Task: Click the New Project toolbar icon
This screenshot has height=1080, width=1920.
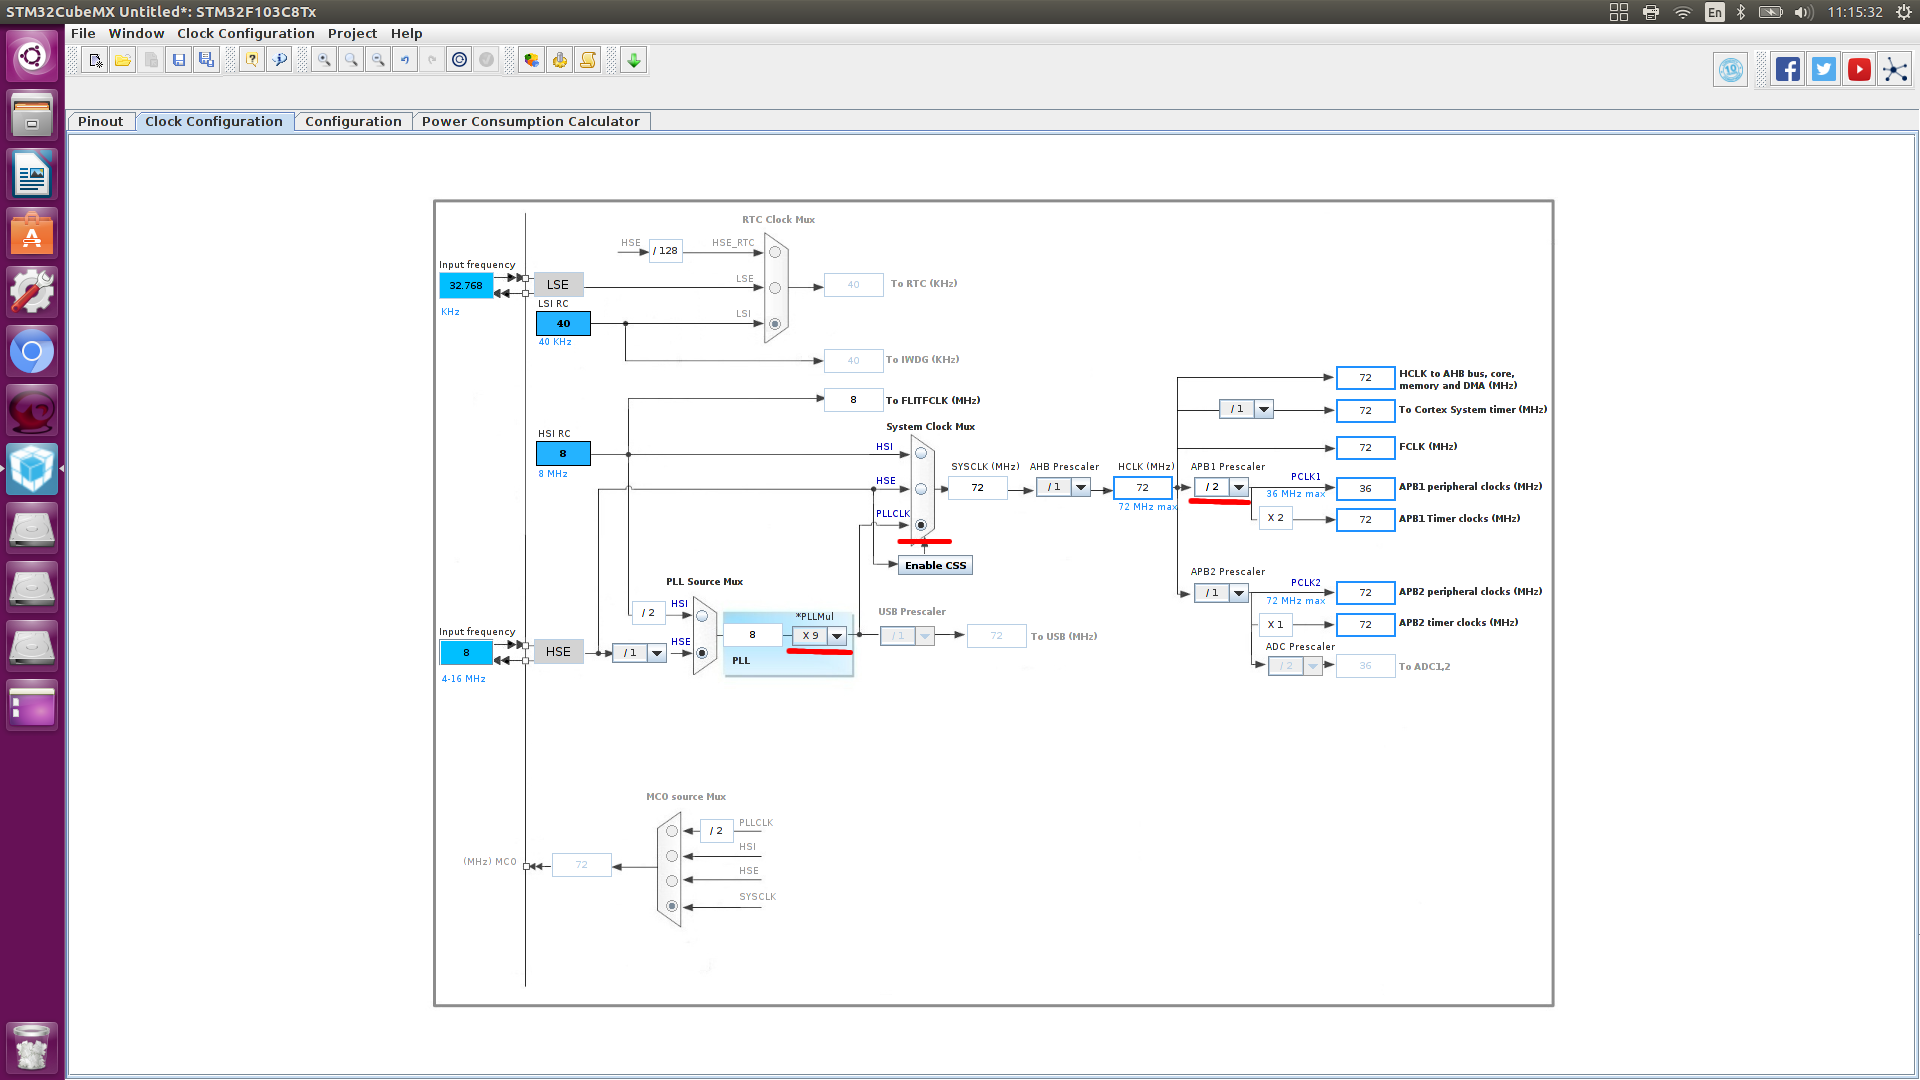Action: click(x=95, y=61)
